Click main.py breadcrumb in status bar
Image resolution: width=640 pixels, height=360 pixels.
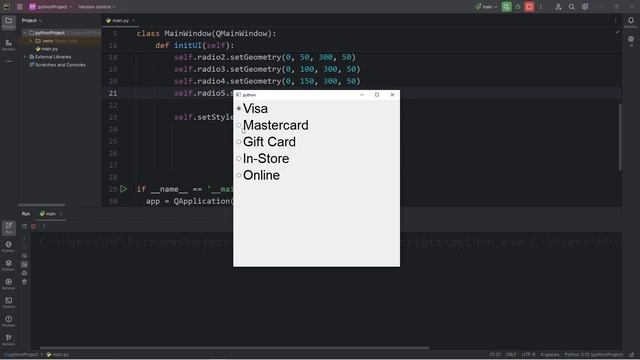(x=58, y=355)
